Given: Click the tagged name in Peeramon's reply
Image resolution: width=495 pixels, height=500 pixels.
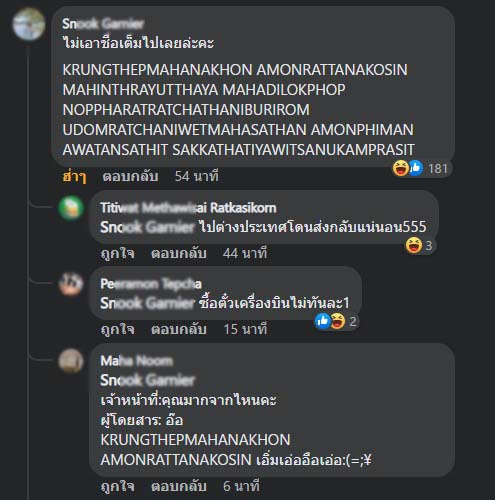Looking at the screenshot, I should coord(147,303).
